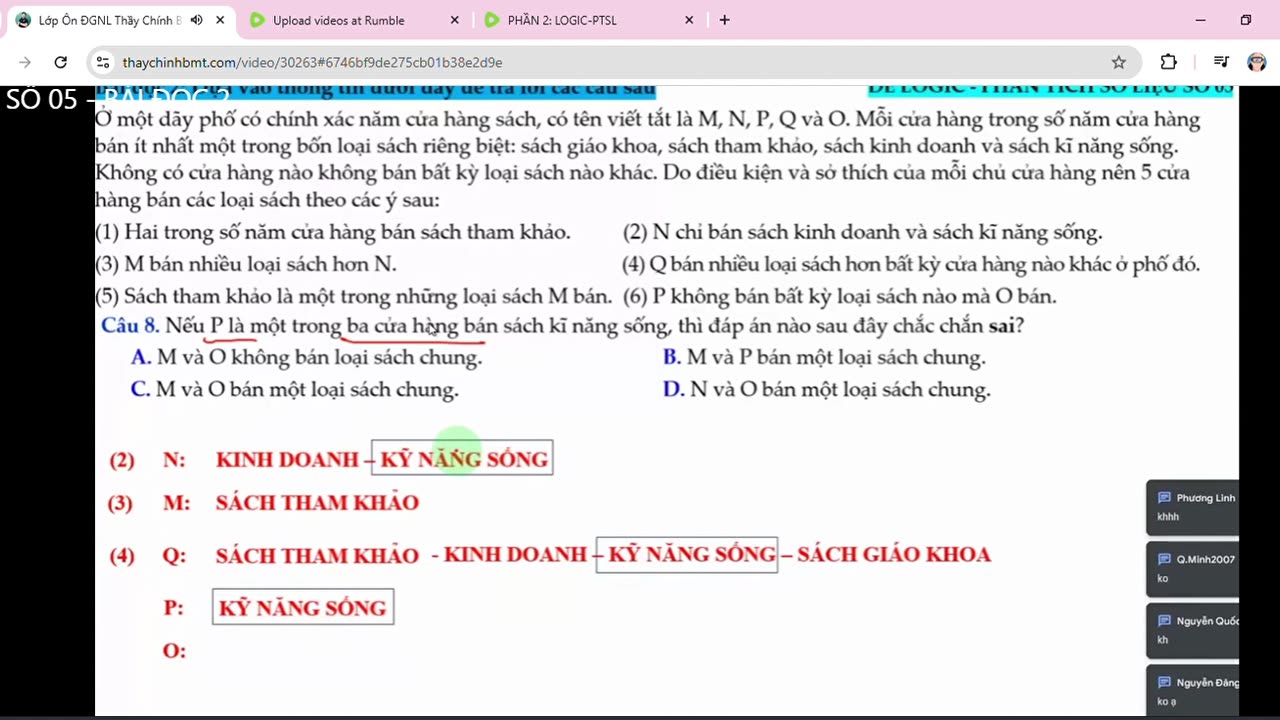
Task: Click the Câu 8 question label
Action: click(x=131, y=326)
